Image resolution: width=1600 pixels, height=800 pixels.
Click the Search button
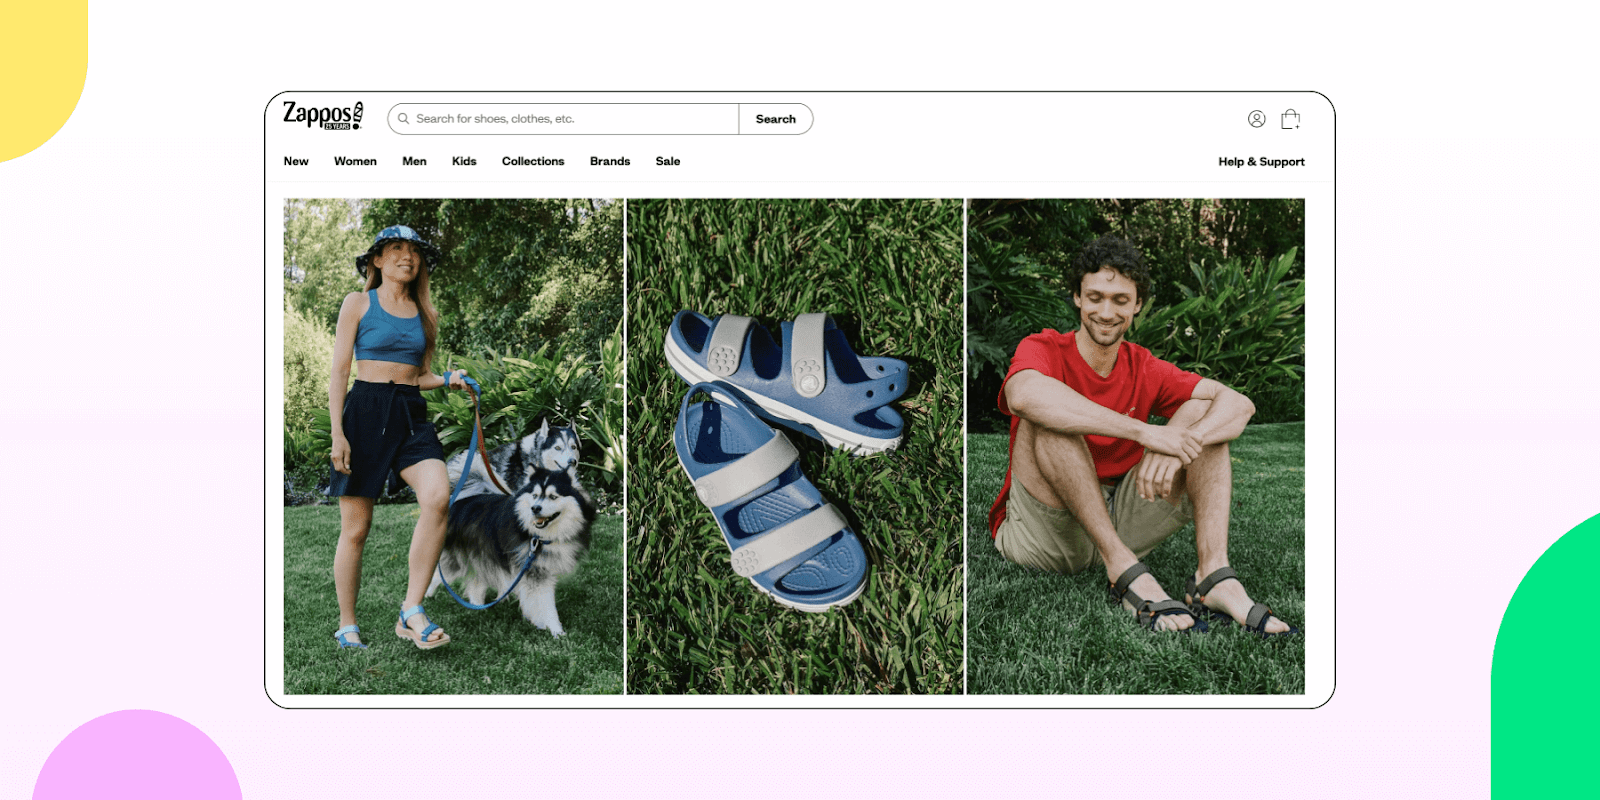click(x=776, y=119)
